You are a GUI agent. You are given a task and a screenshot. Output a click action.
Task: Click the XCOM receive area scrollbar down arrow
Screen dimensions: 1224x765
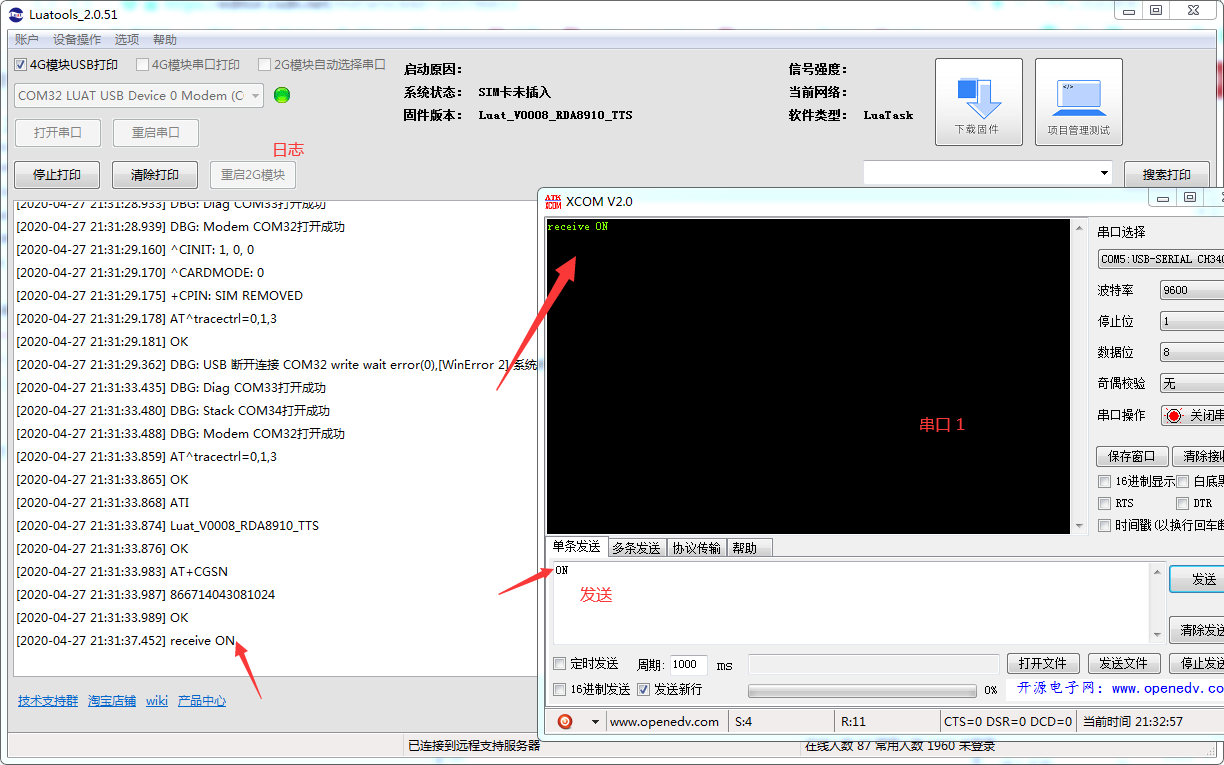[x=1078, y=525]
